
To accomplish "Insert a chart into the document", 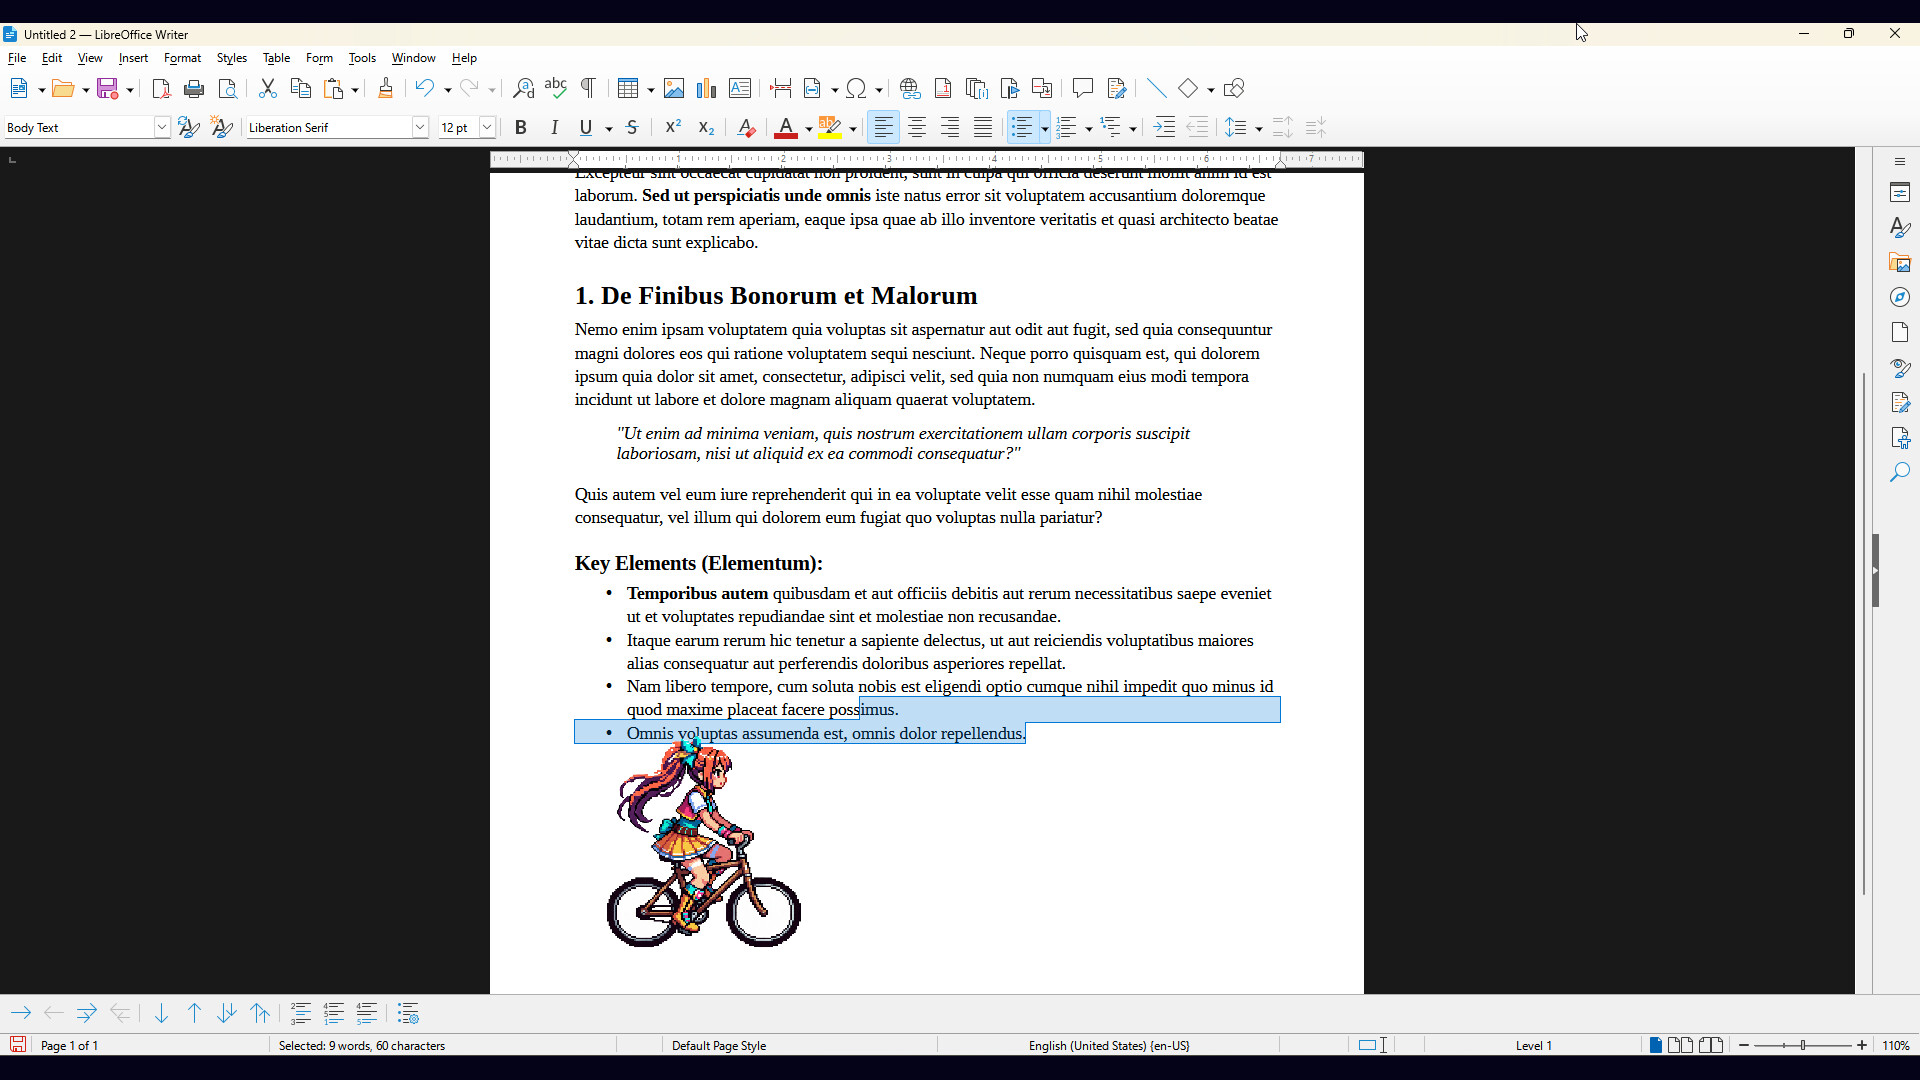I will pos(707,88).
